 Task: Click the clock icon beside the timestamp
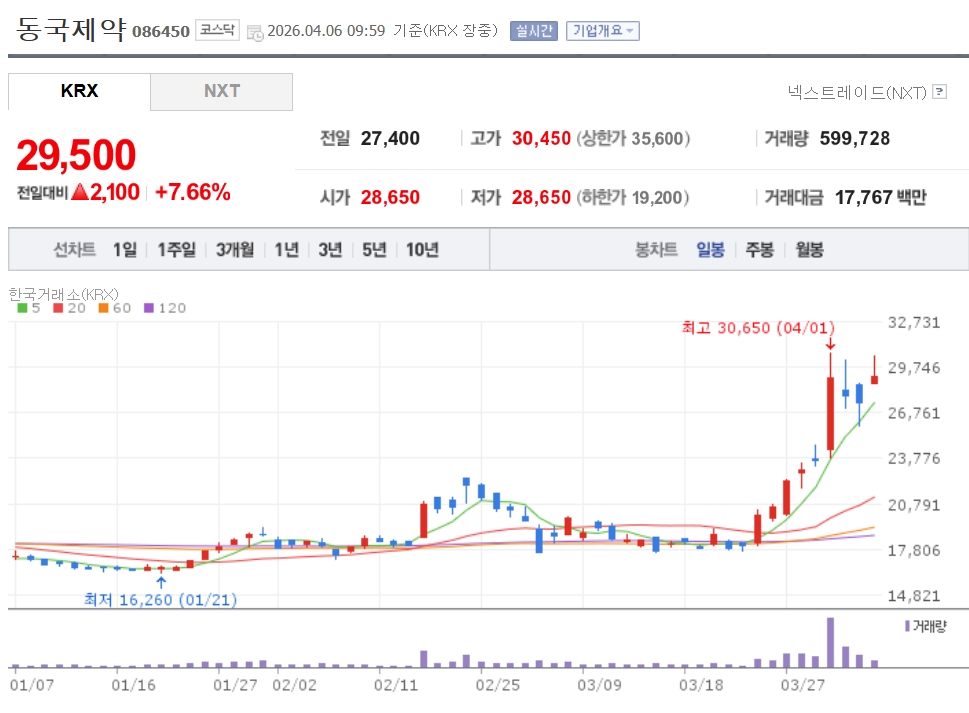tap(255, 32)
